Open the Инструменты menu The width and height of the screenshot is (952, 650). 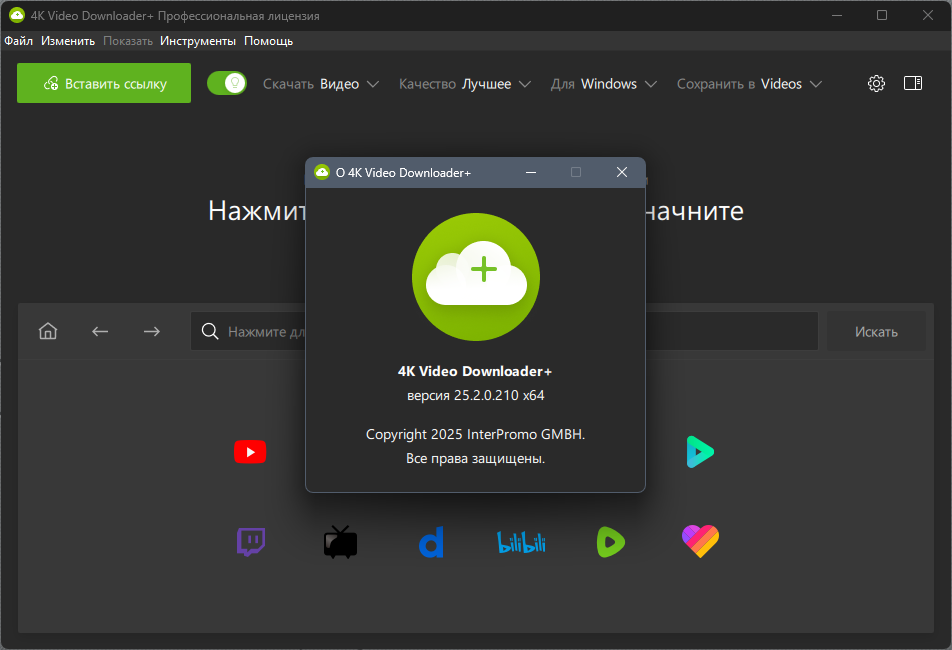click(198, 41)
